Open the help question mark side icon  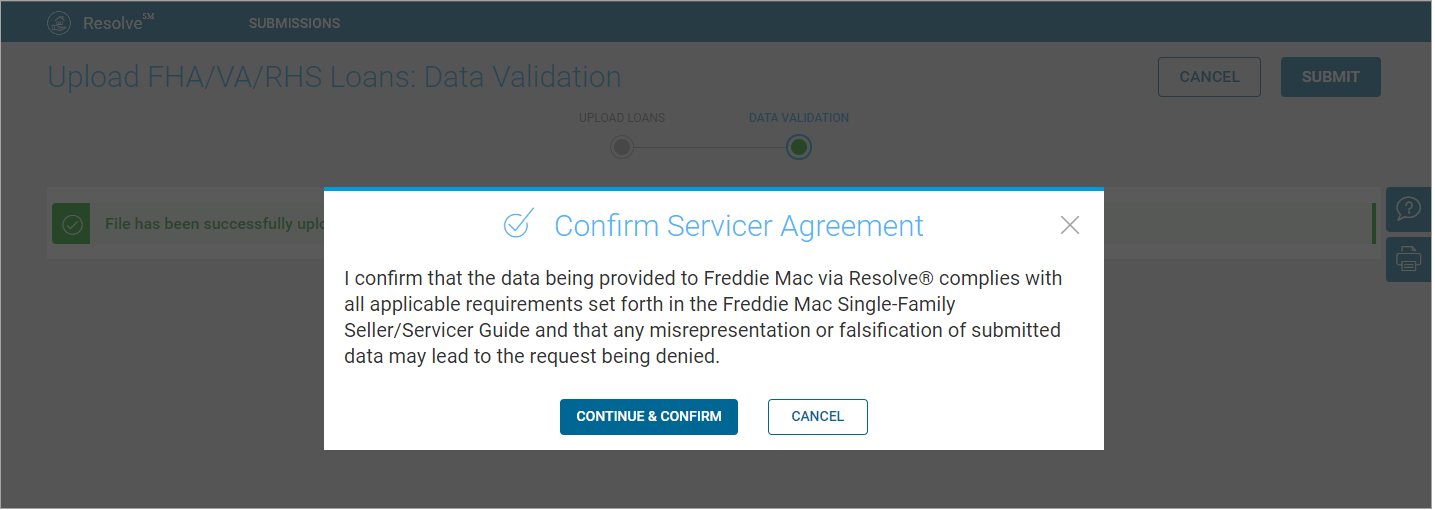[1408, 209]
